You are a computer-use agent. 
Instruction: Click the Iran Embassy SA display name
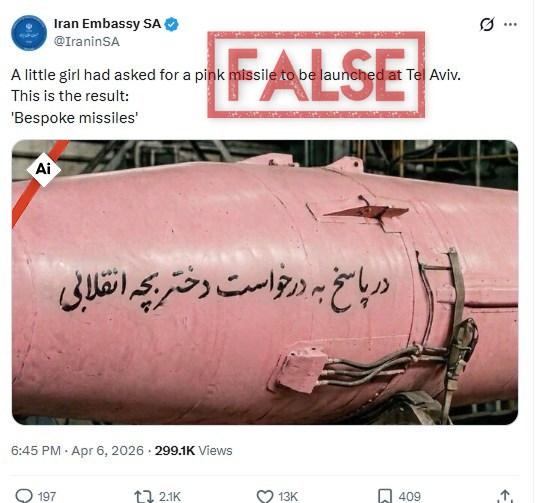107,24
